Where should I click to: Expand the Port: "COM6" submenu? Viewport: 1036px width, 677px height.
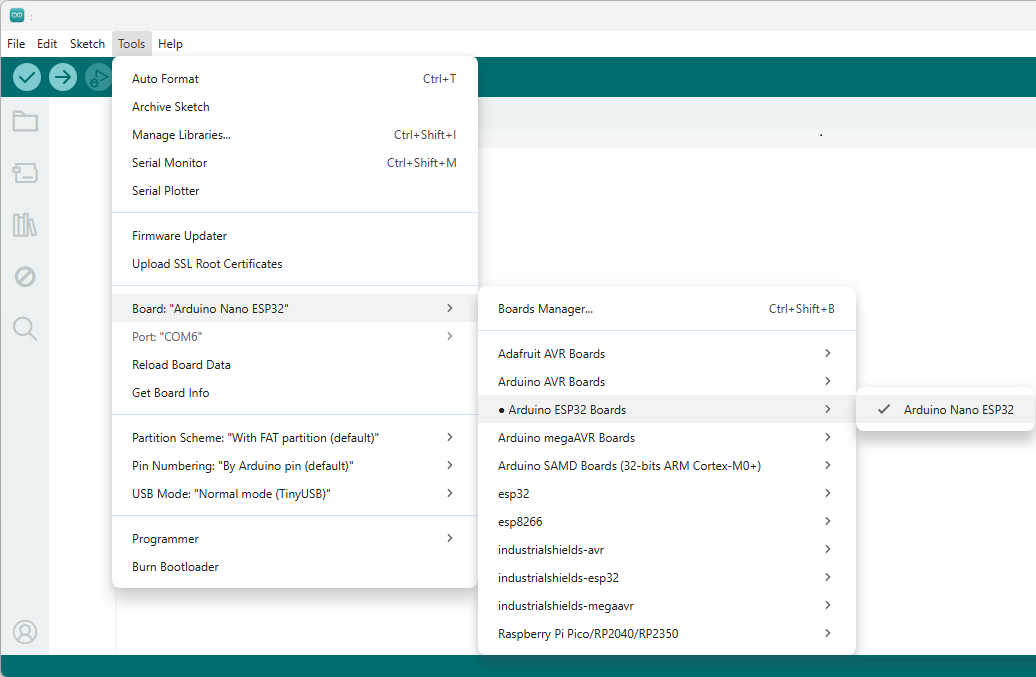[x=295, y=336]
